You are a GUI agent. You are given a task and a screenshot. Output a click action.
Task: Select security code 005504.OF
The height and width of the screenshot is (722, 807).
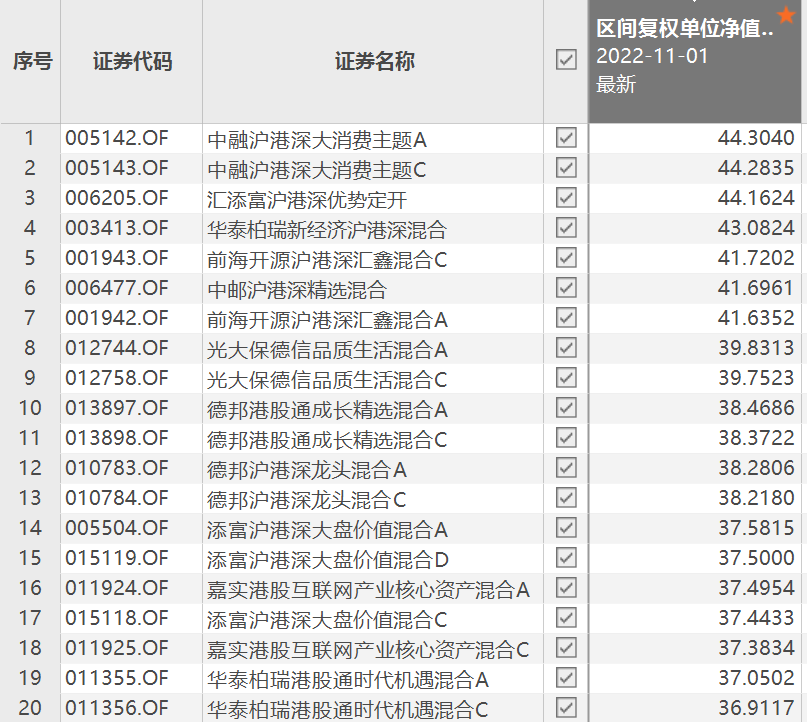[117, 527]
